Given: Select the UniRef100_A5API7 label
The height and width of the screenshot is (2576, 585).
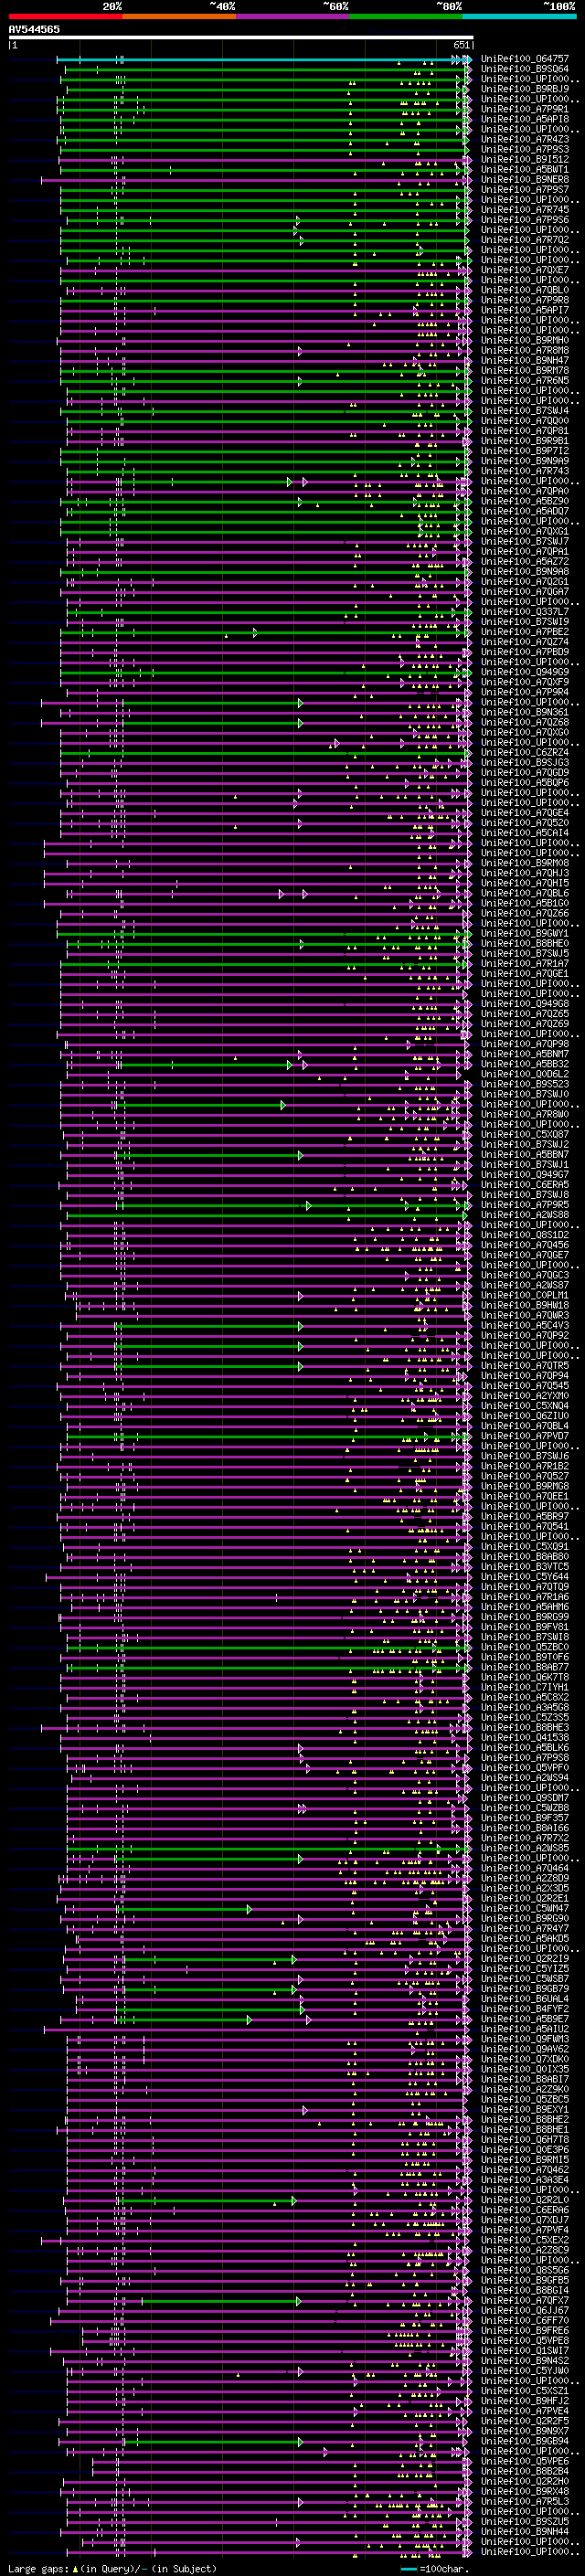Looking at the screenshot, I should click(x=524, y=310).
